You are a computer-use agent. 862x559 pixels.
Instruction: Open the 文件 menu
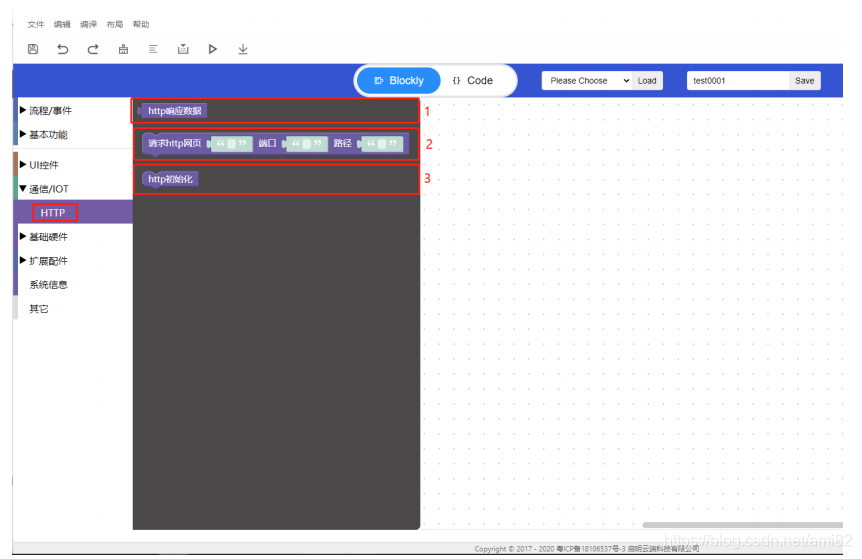(x=36, y=24)
